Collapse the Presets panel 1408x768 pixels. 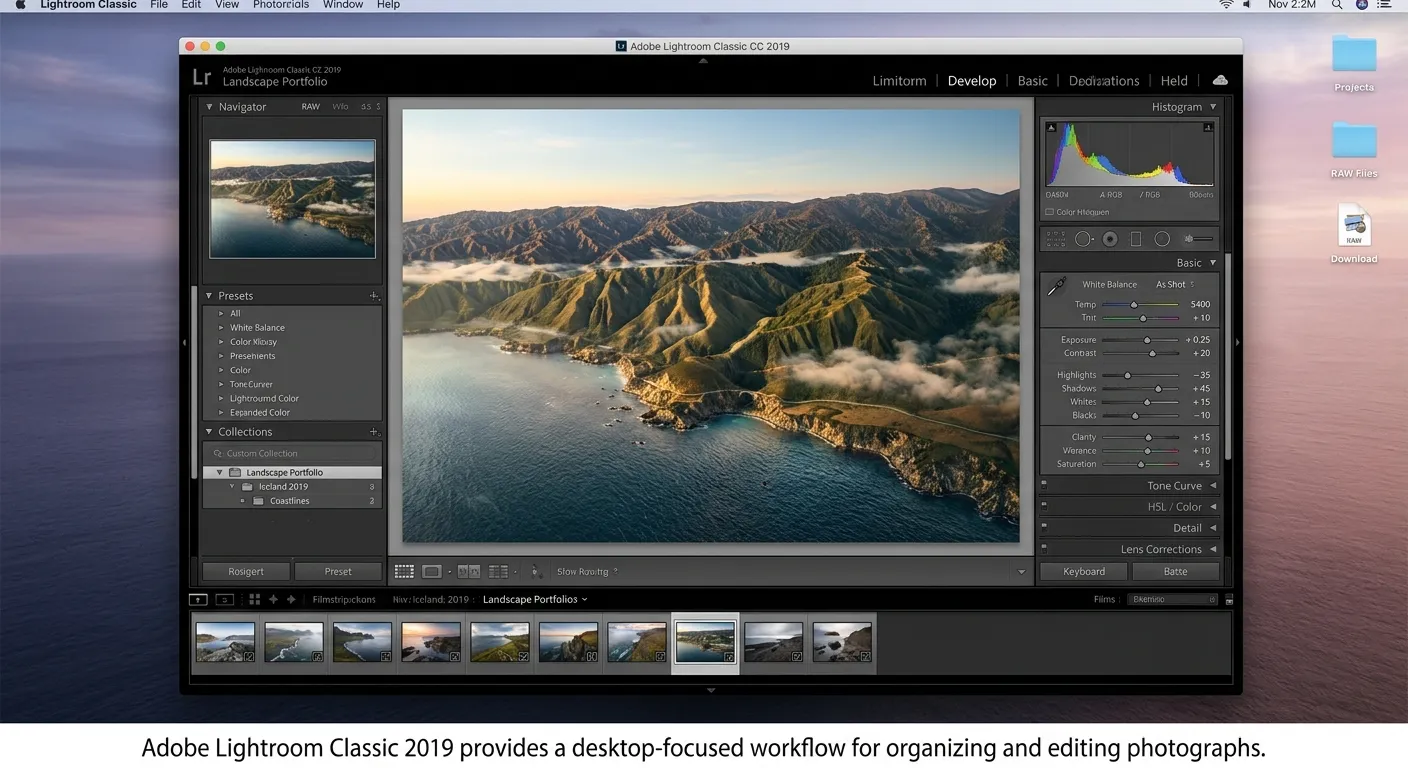pos(209,296)
